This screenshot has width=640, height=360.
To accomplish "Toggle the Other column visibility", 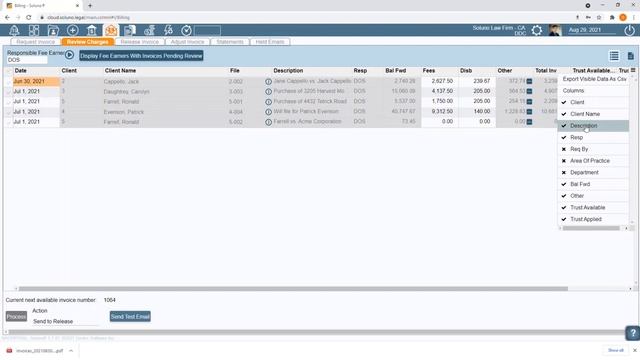I will 593,196.
